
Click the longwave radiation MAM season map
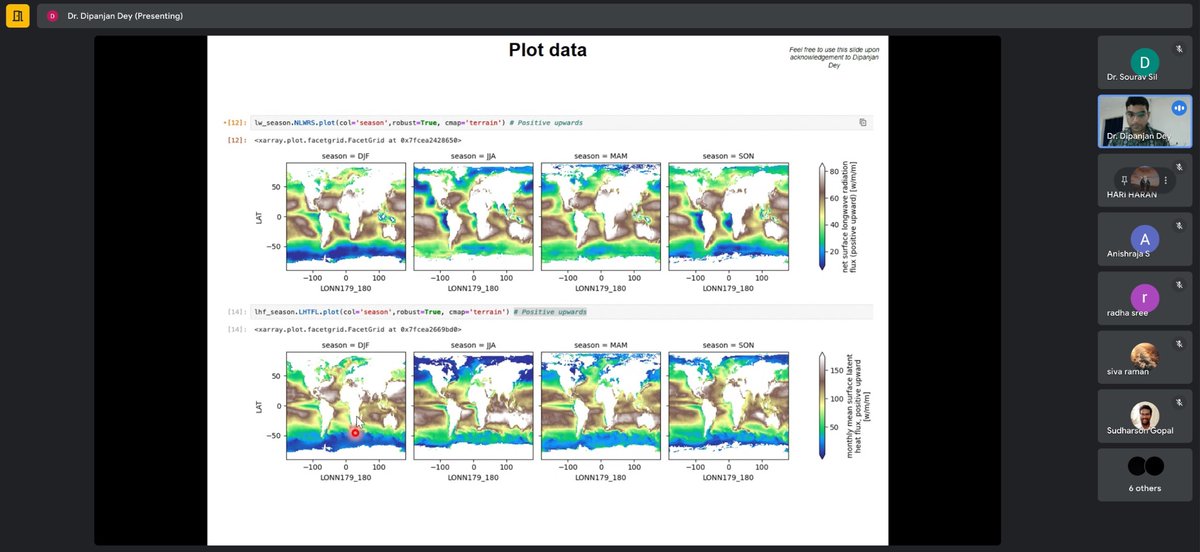600,217
